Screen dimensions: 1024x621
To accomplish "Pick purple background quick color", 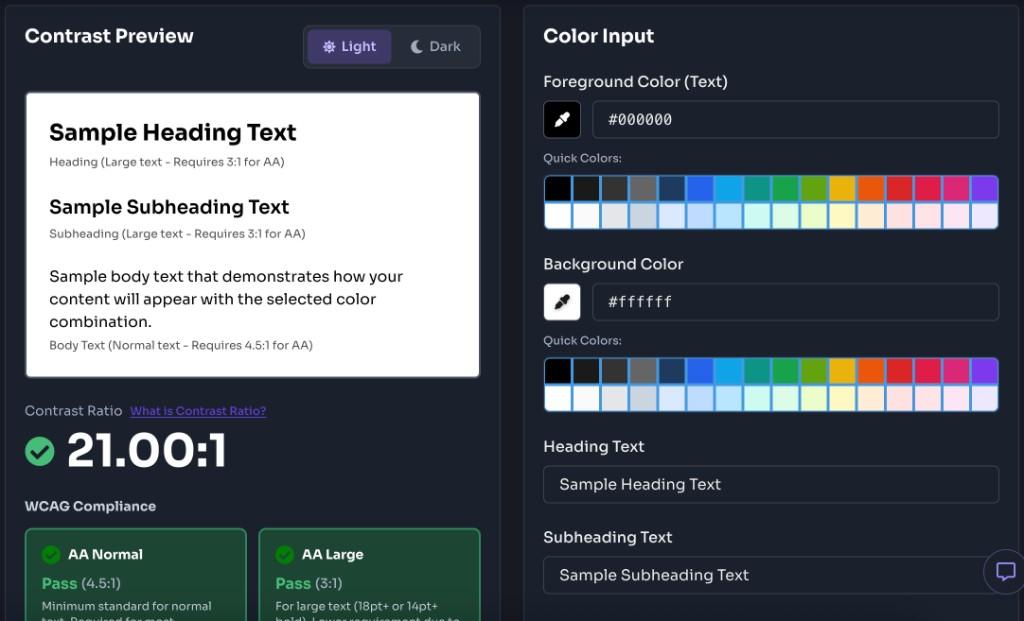I will pyautogui.click(x=984, y=371).
